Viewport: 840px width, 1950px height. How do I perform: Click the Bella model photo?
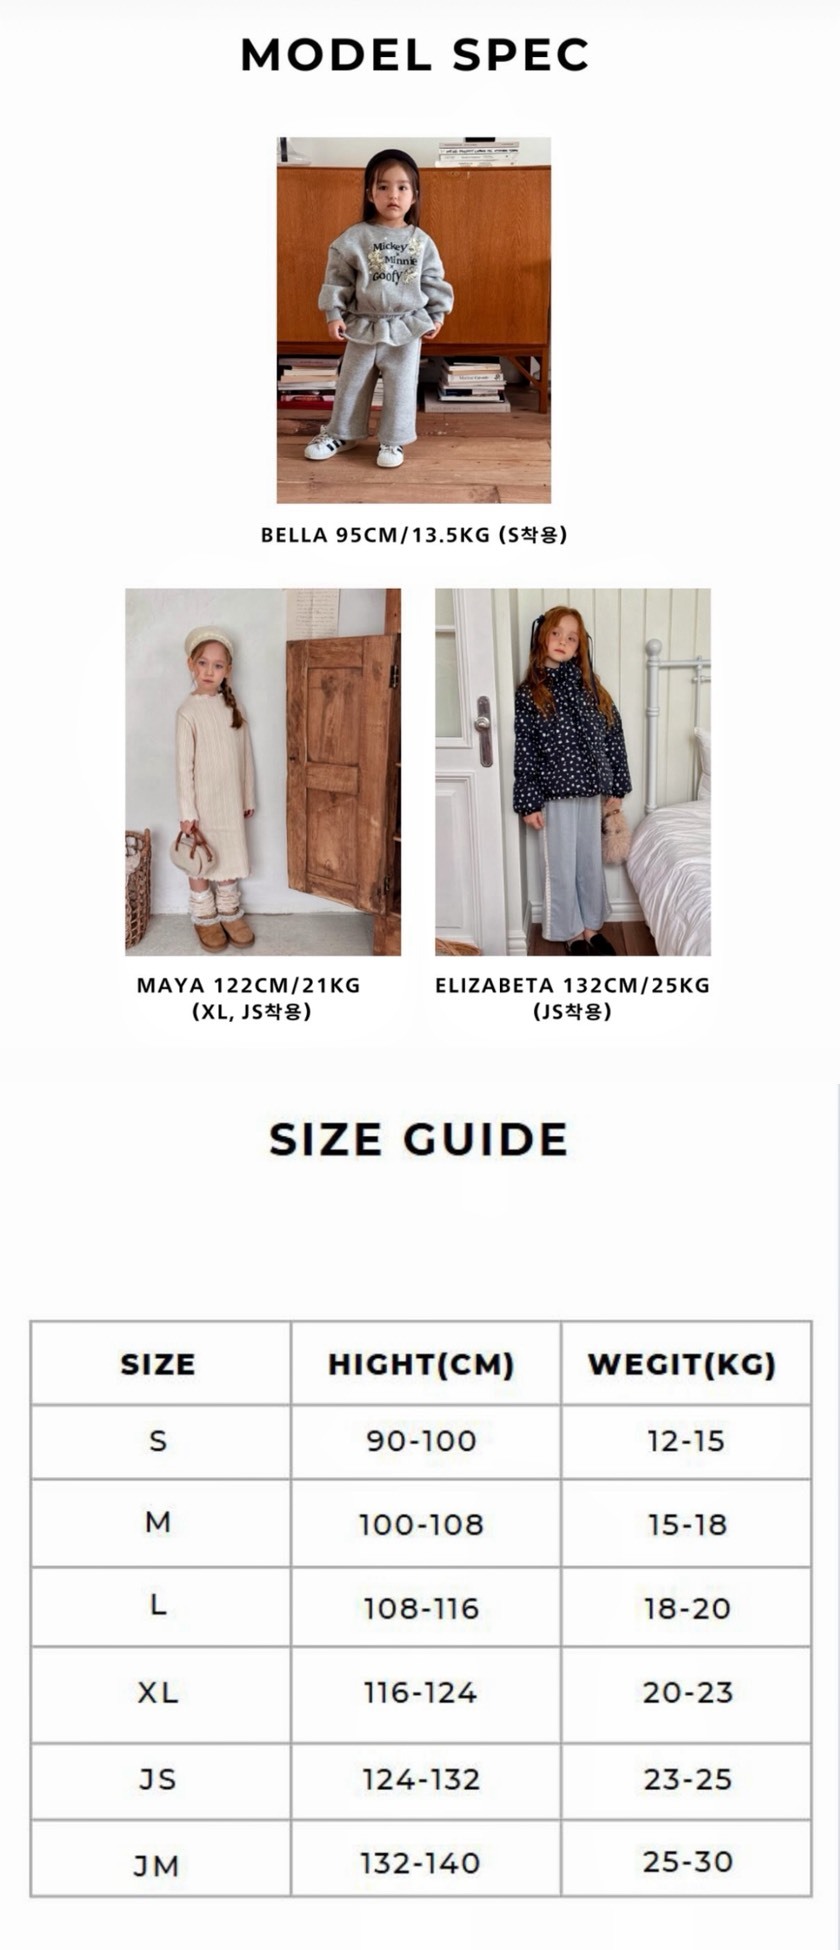413,320
